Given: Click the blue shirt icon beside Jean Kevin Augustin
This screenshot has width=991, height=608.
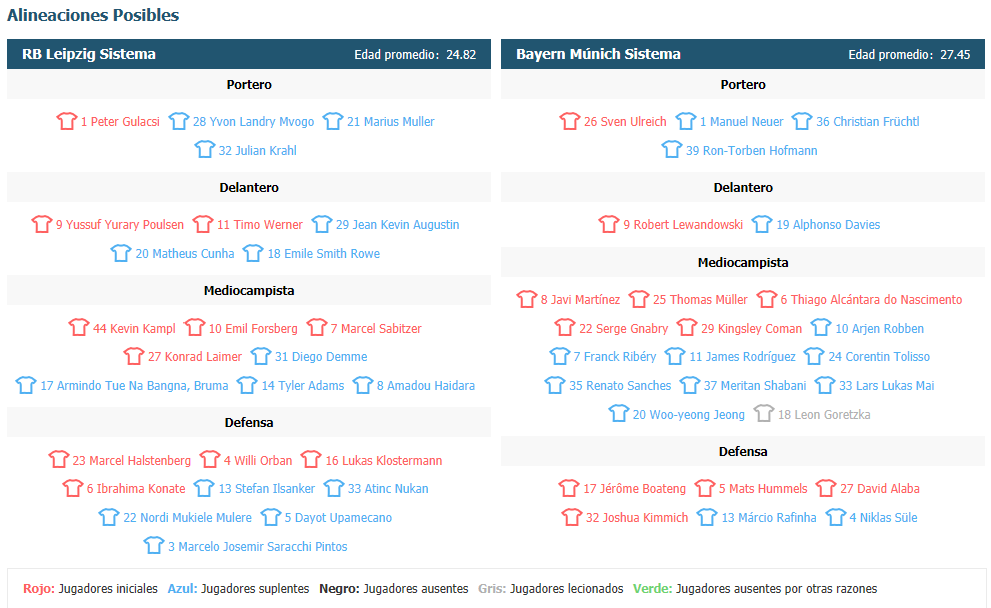Looking at the screenshot, I should click(x=322, y=224).
